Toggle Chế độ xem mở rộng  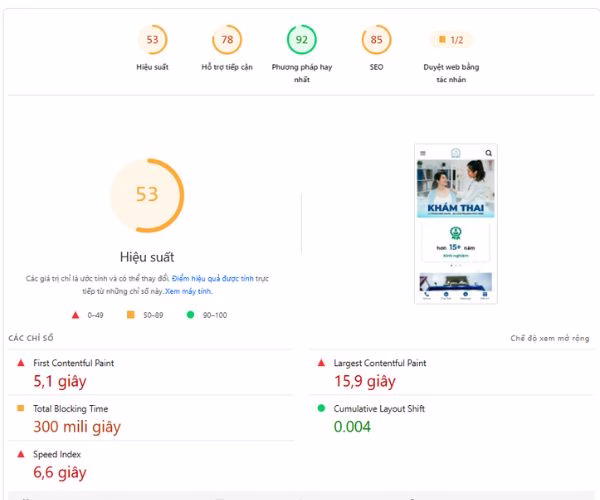[549, 338]
